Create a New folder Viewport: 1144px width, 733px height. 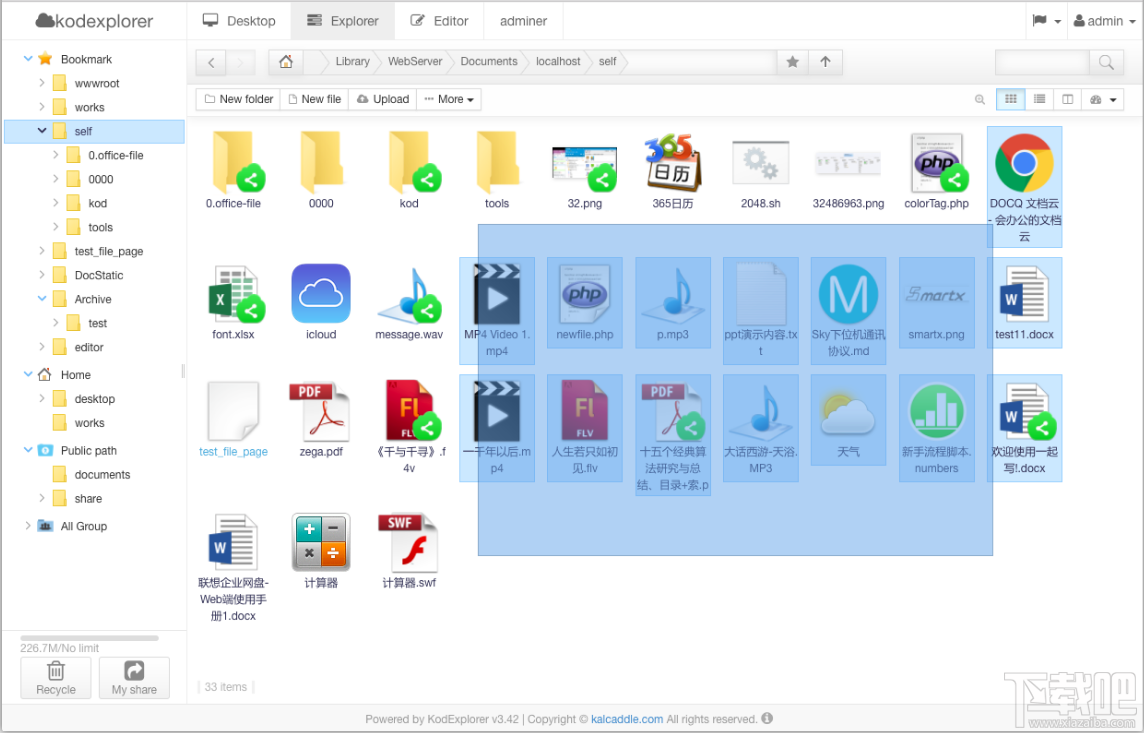239,99
